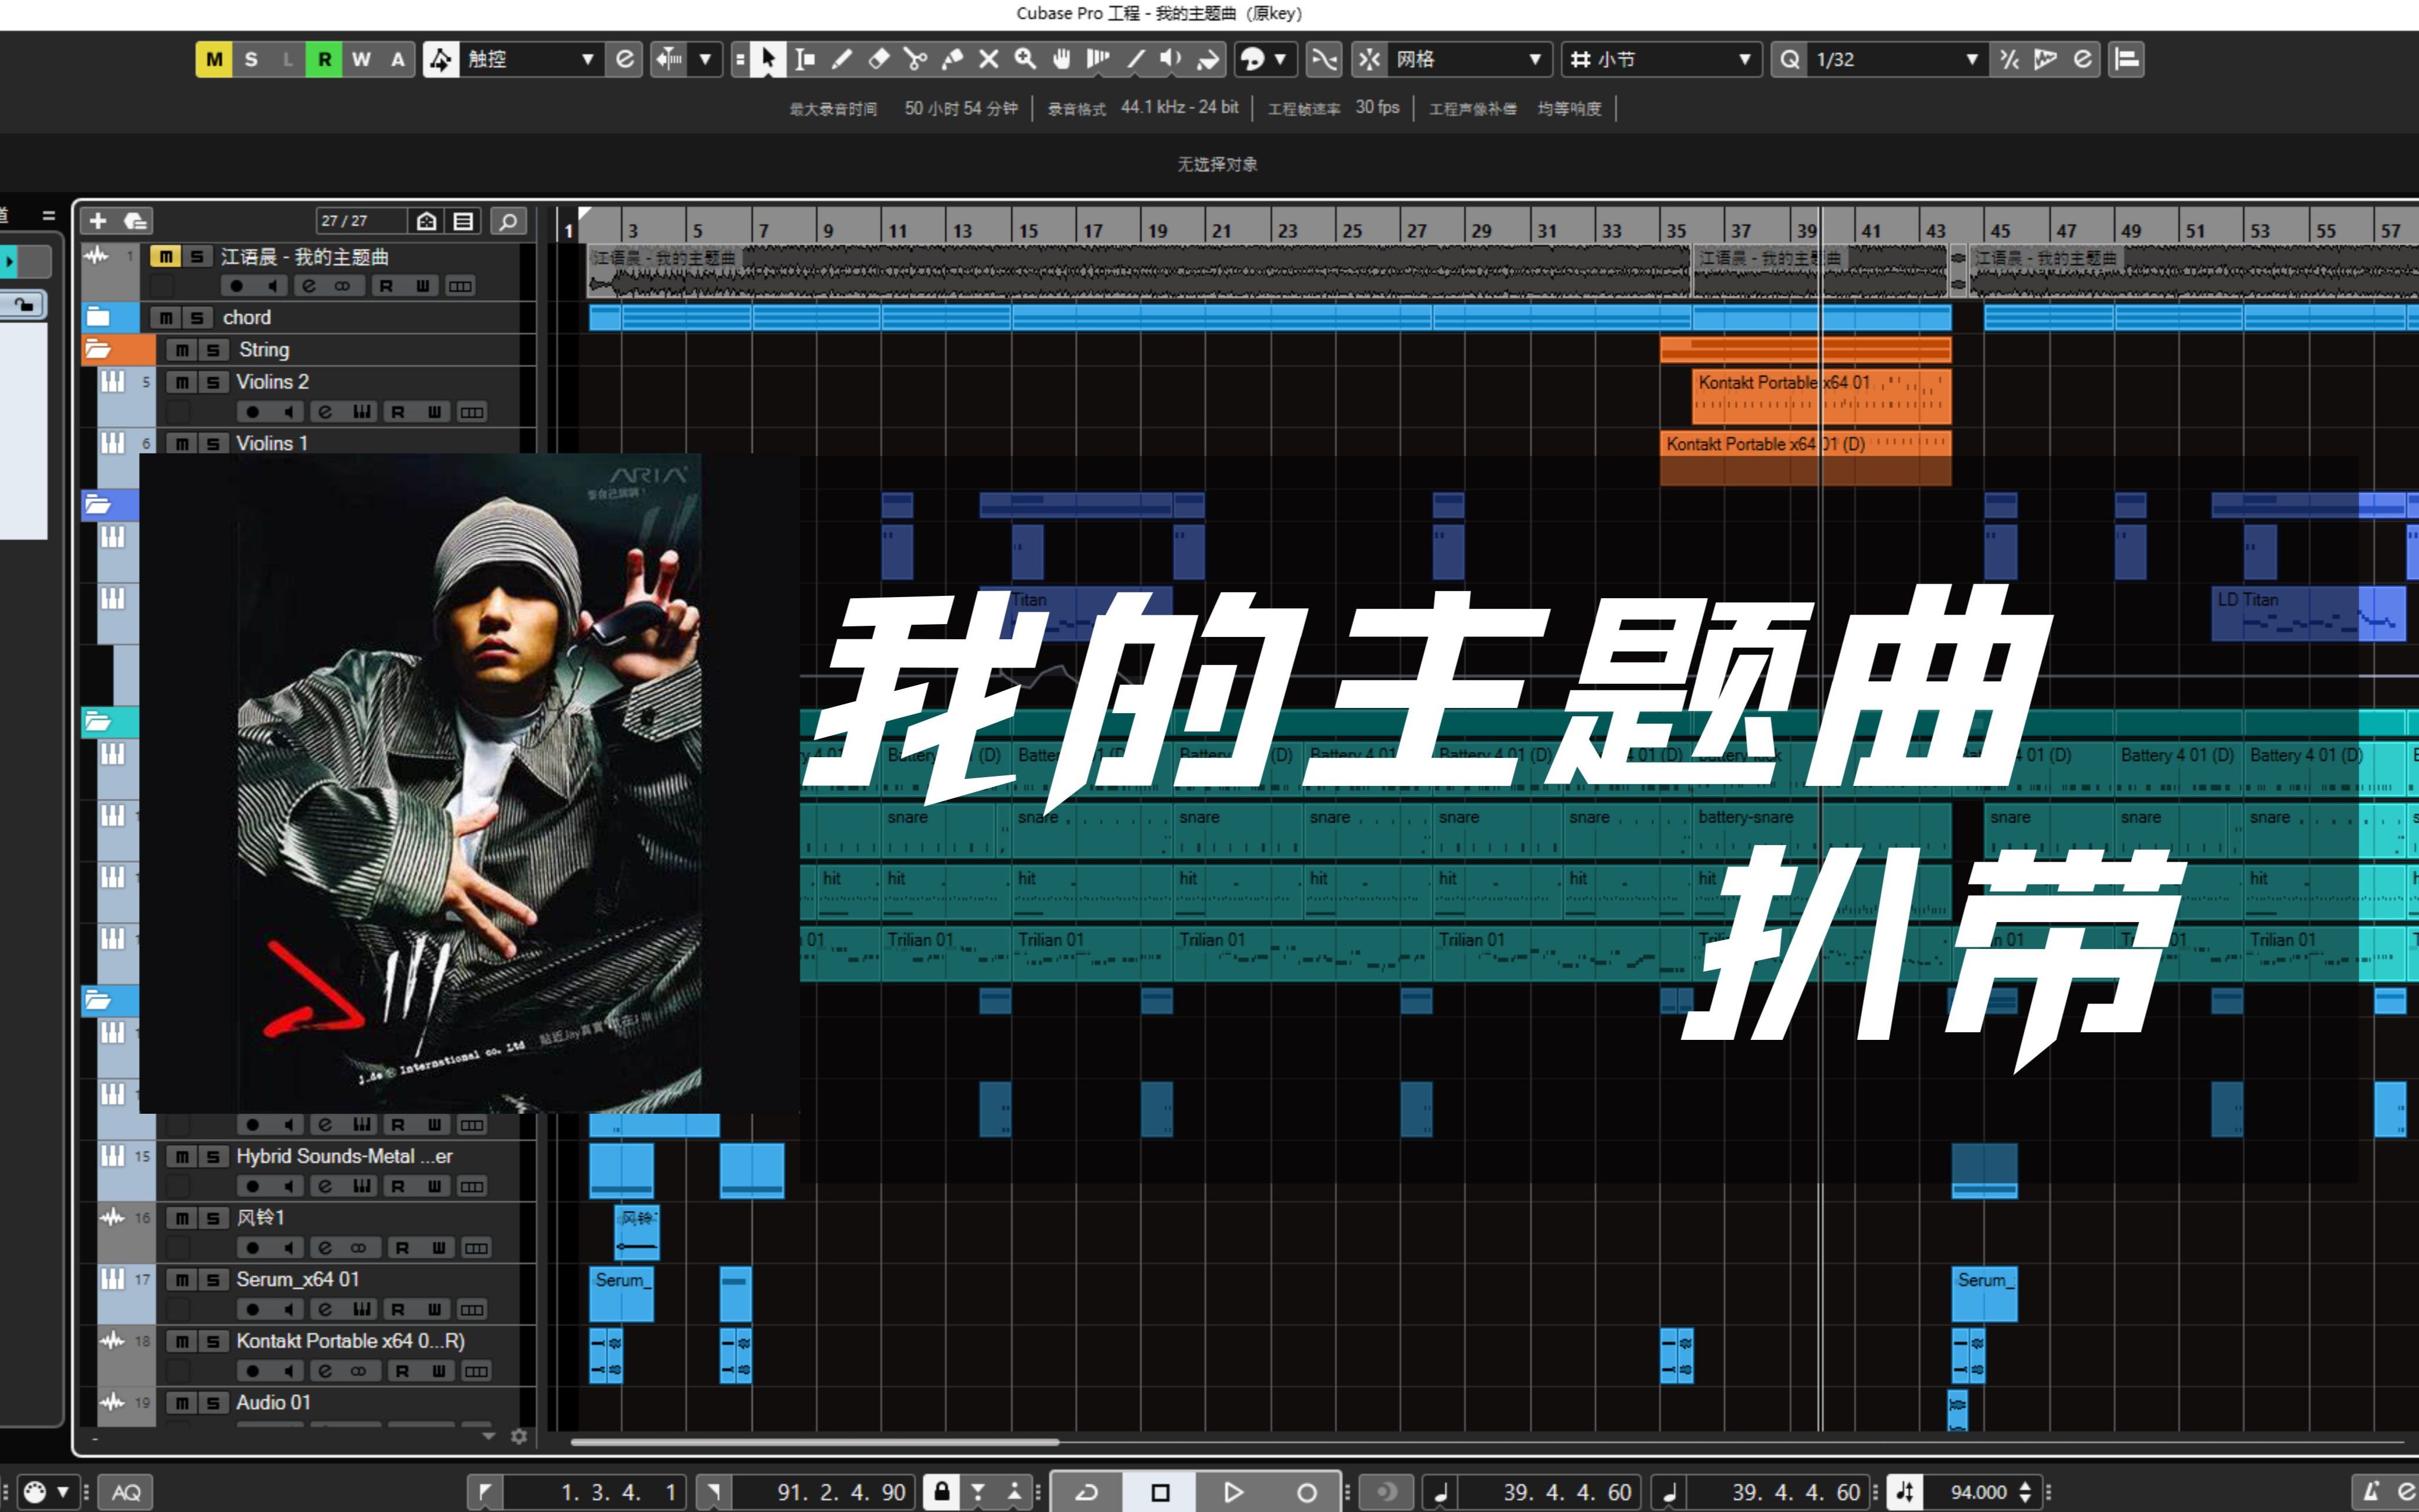The height and width of the screenshot is (1512, 2419).
Task: Select the Zoom magnifier tool
Action: coord(1025,59)
